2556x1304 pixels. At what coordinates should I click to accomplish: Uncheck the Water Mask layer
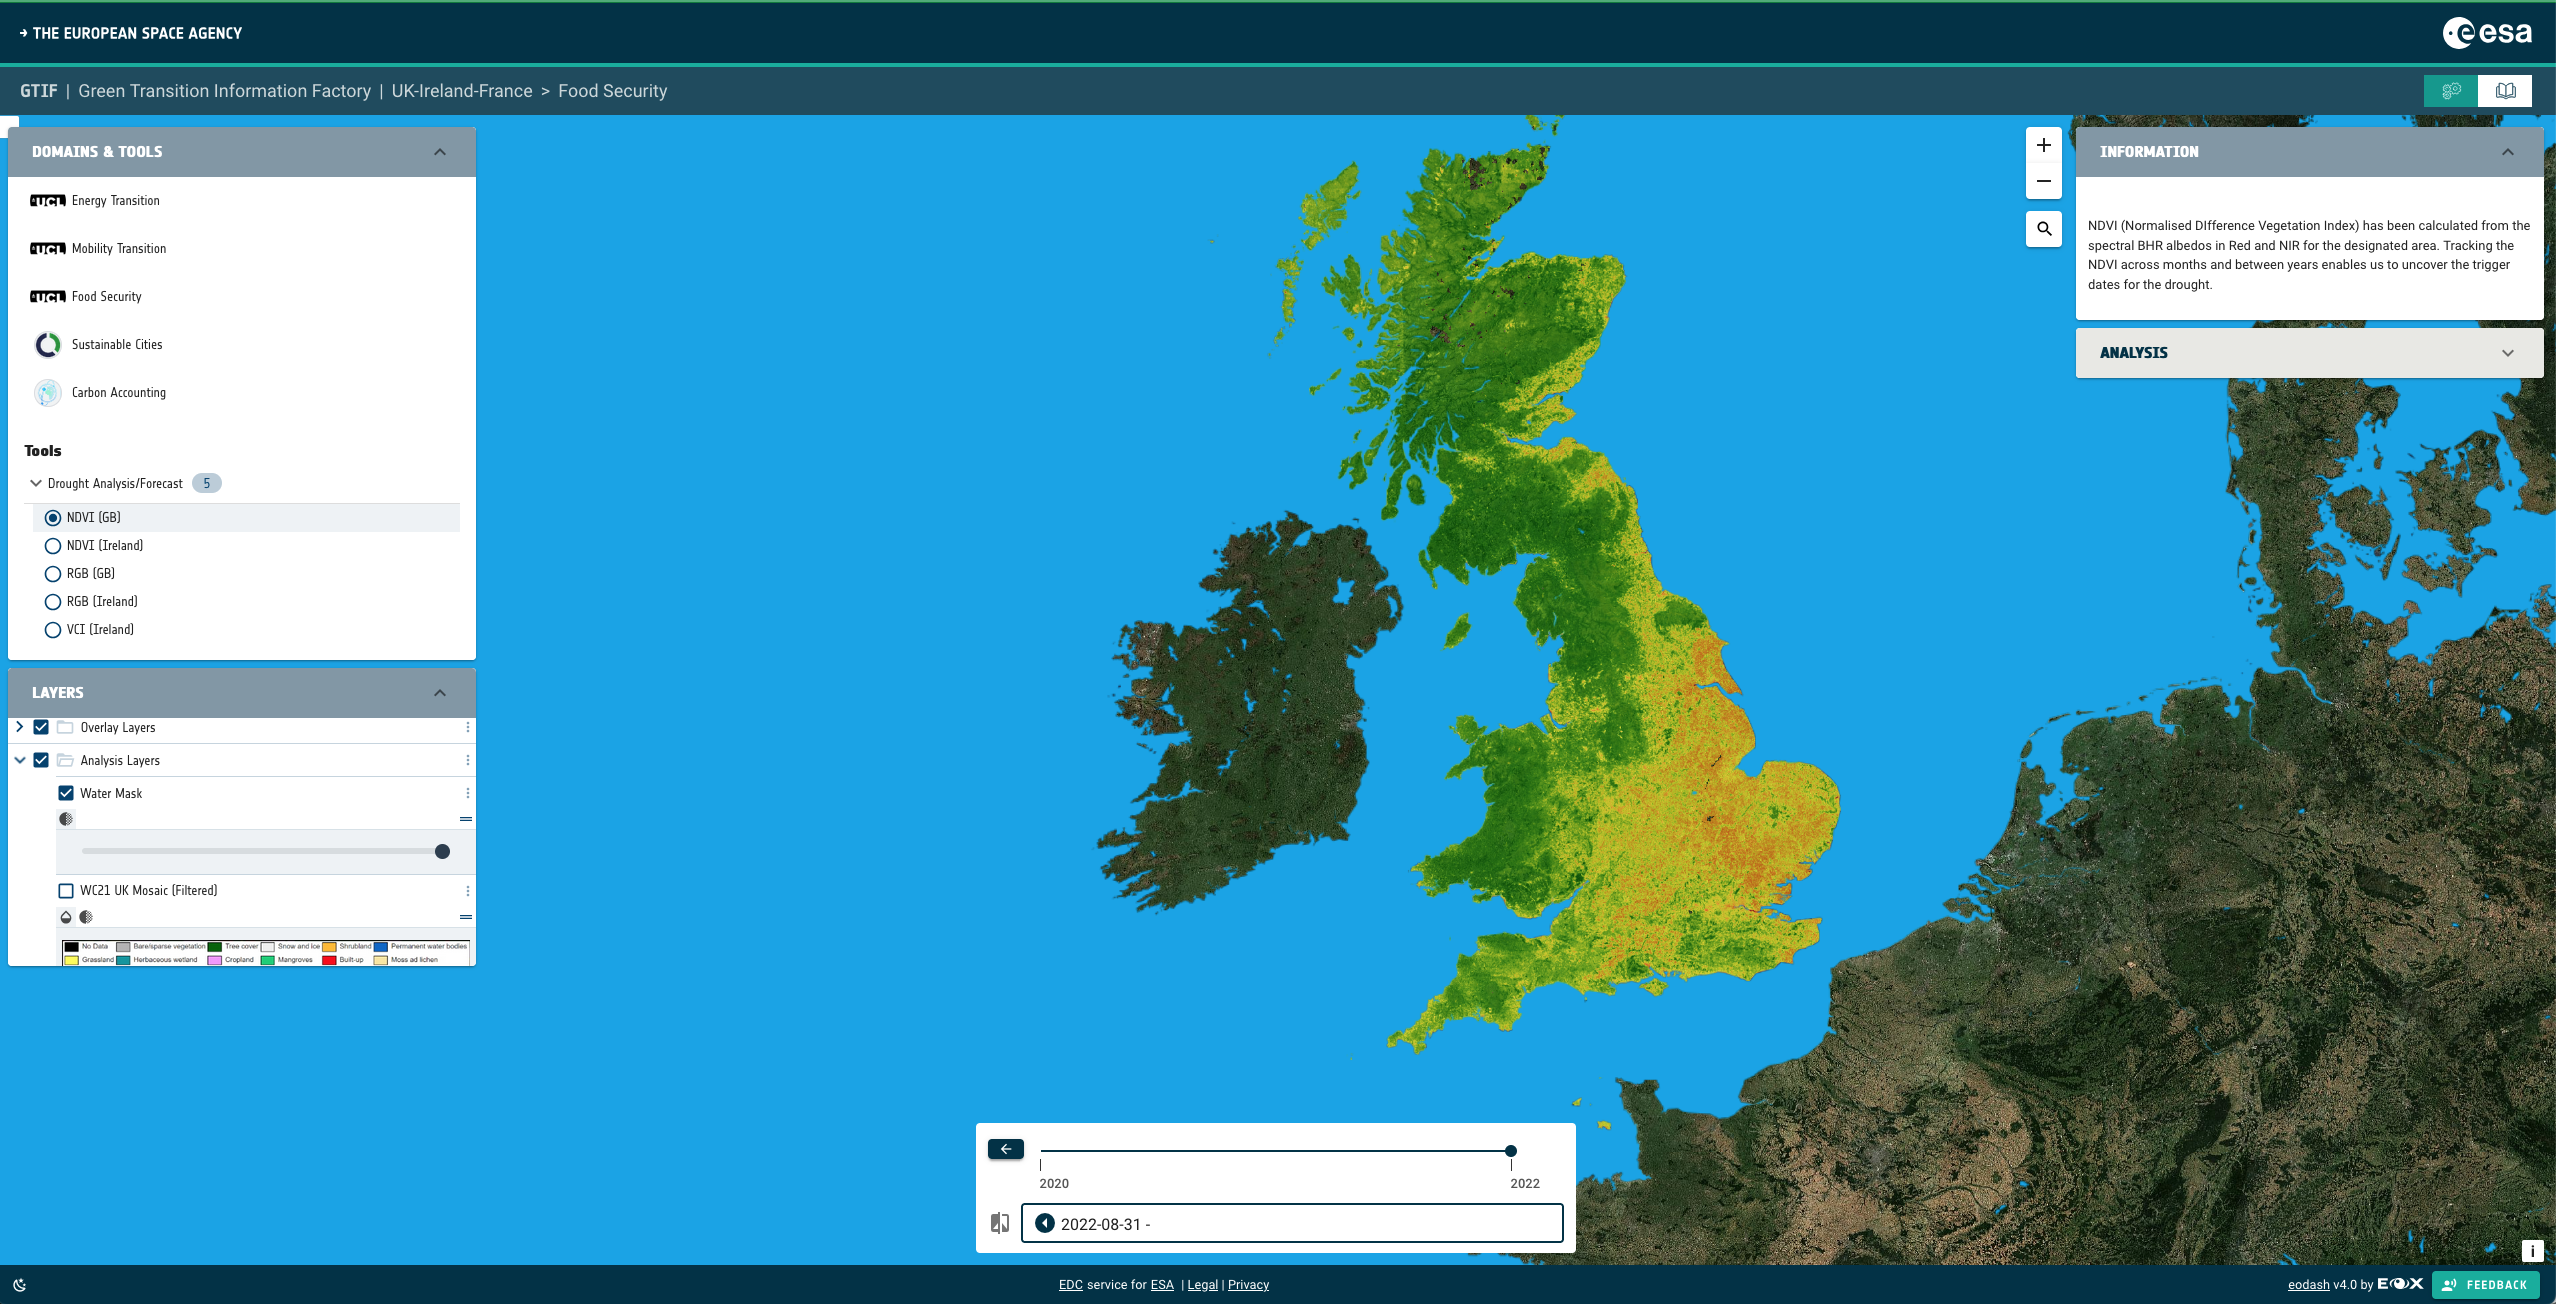(x=66, y=793)
